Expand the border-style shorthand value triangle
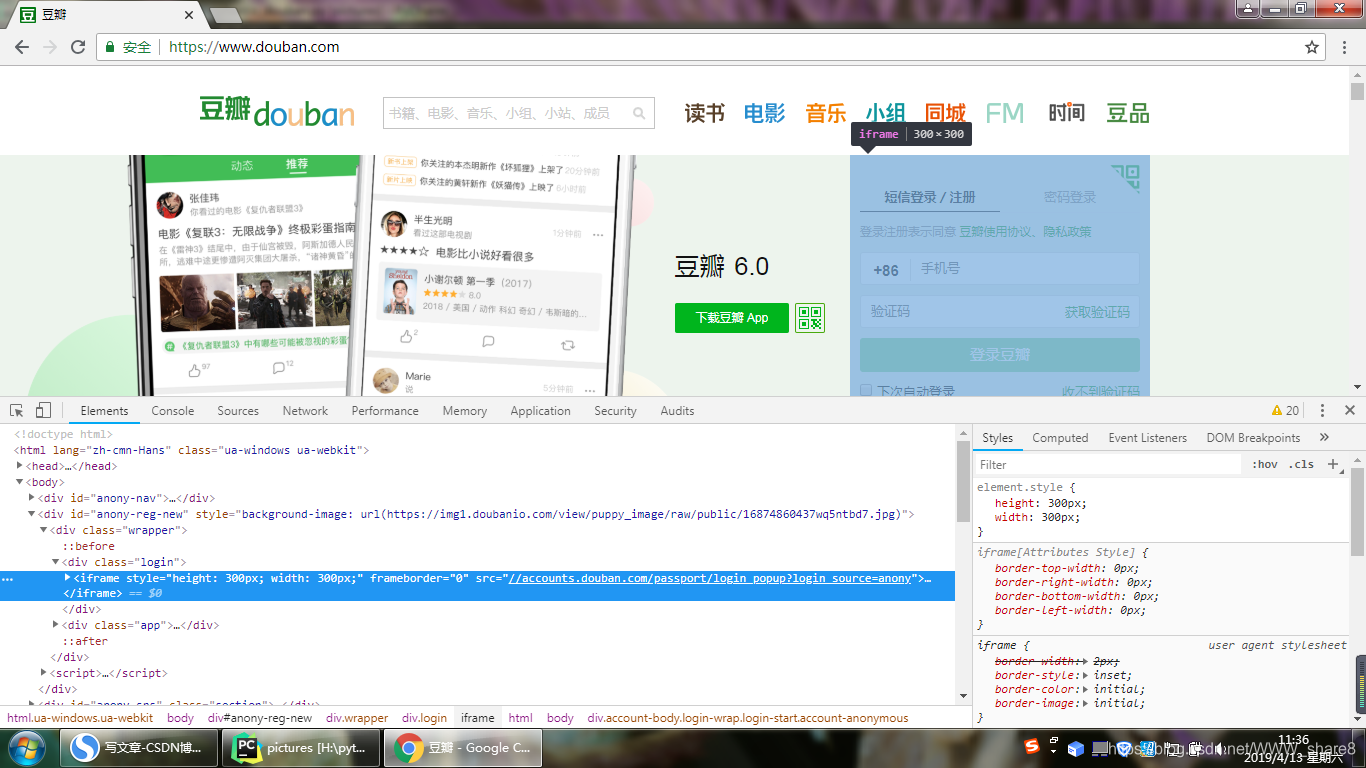The height and width of the screenshot is (768, 1366). click(x=1086, y=675)
